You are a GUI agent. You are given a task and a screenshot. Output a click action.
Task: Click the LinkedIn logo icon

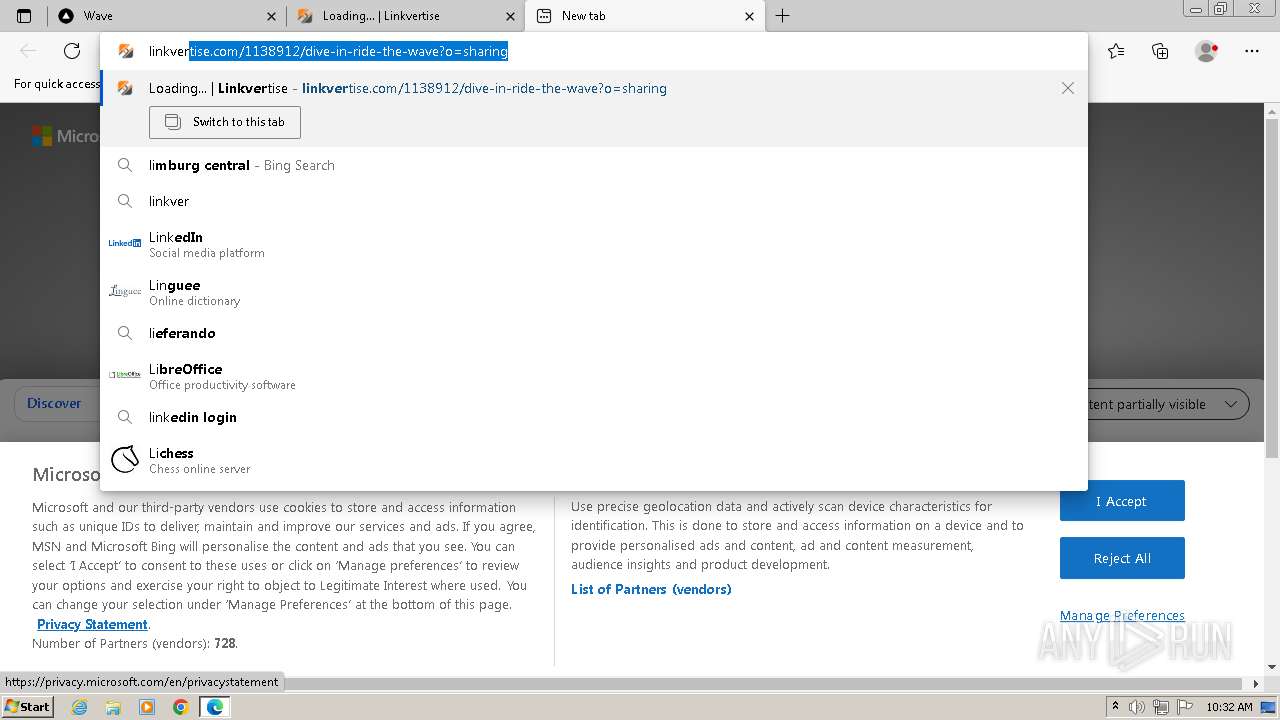pos(125,243)
